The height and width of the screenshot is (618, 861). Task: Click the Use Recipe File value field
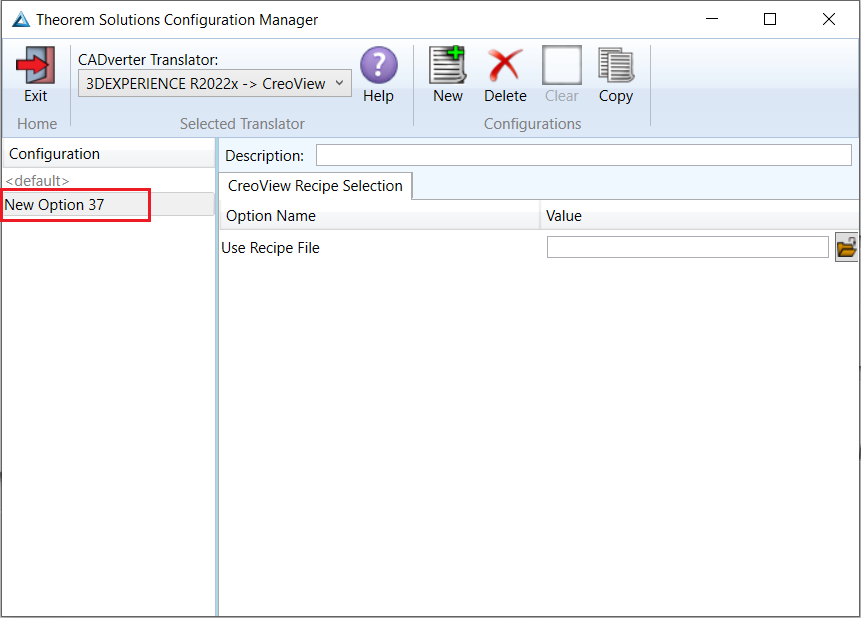coord(687,247)
